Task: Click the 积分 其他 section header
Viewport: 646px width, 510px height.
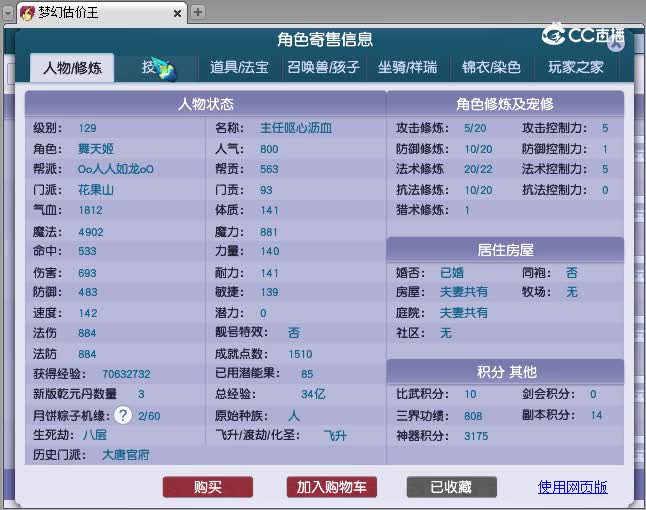Action: pos(505,372)
